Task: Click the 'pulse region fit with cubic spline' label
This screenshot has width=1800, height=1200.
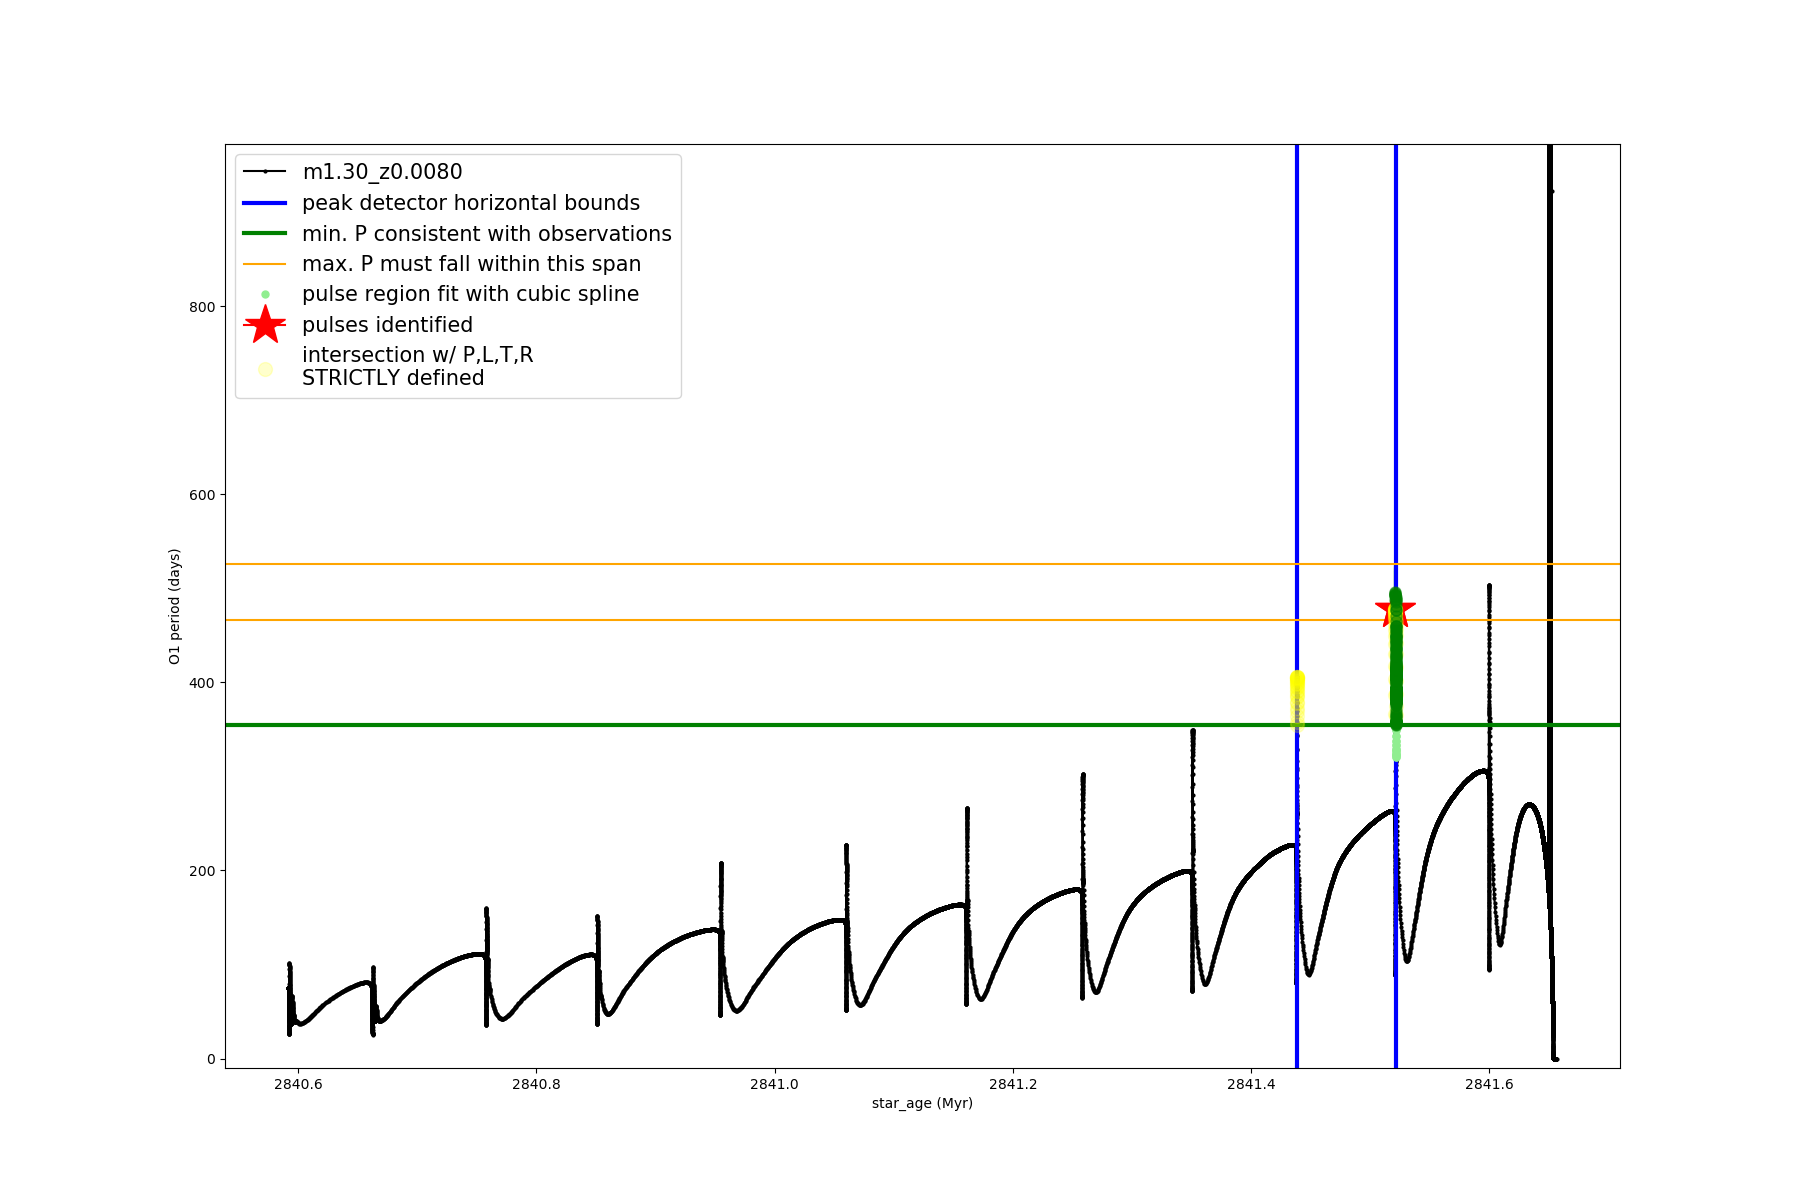Action: coord(470,294)
